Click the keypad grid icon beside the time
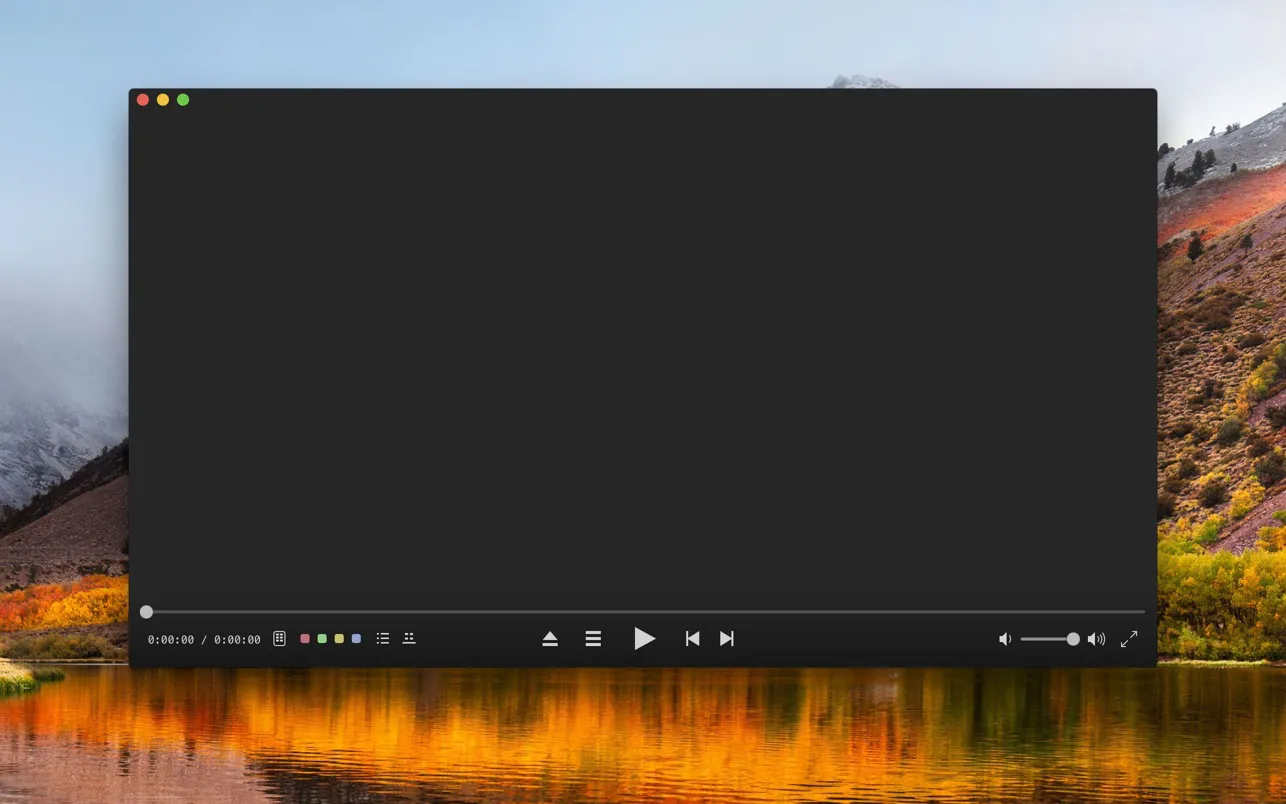Image resolution: width=1286 pixels, height=804 pixels. coord(280,638)
